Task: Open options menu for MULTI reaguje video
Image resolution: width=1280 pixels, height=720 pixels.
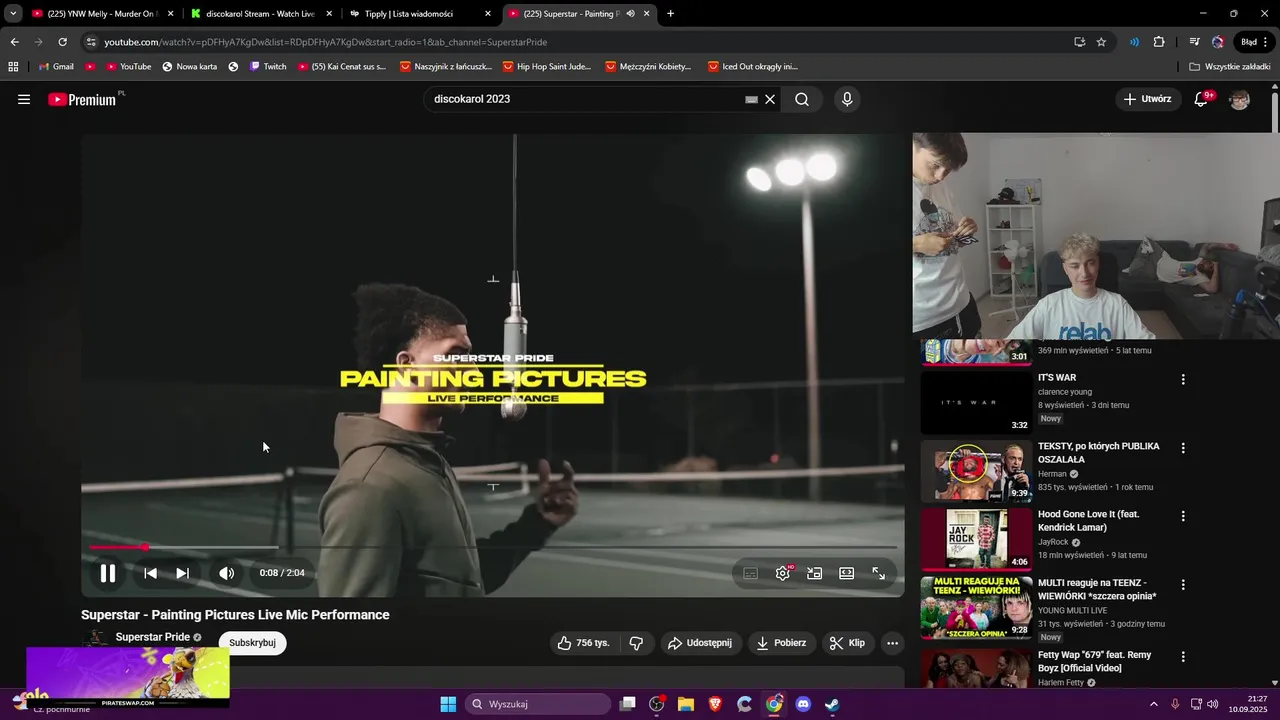Action: (1183, 584)
